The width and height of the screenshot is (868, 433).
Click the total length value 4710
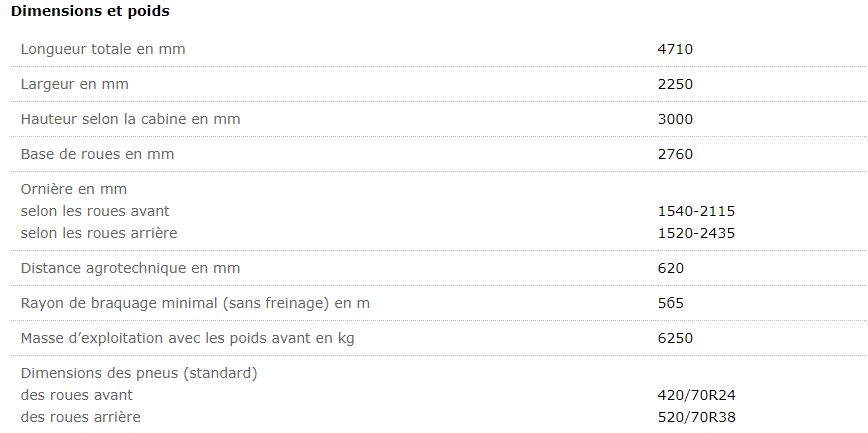[x=675, y=49]
